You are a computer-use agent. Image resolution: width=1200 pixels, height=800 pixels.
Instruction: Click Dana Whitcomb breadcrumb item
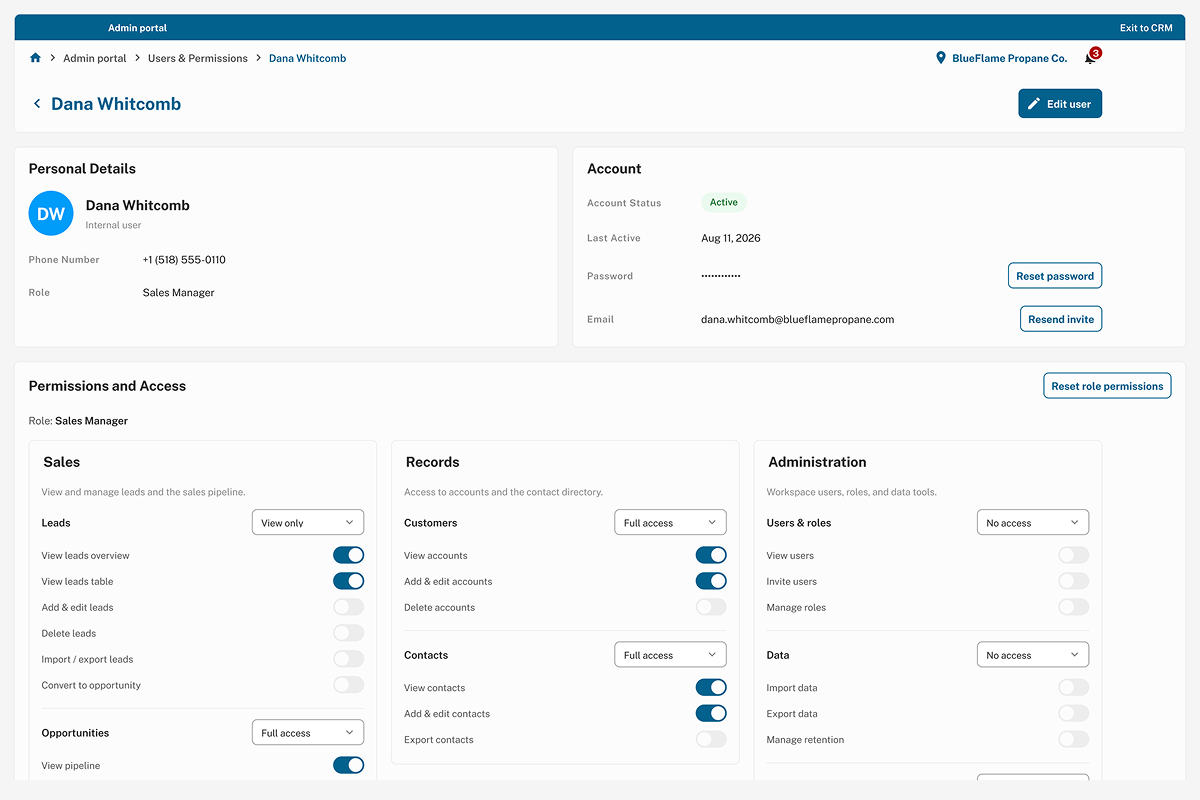coord(307,58)
